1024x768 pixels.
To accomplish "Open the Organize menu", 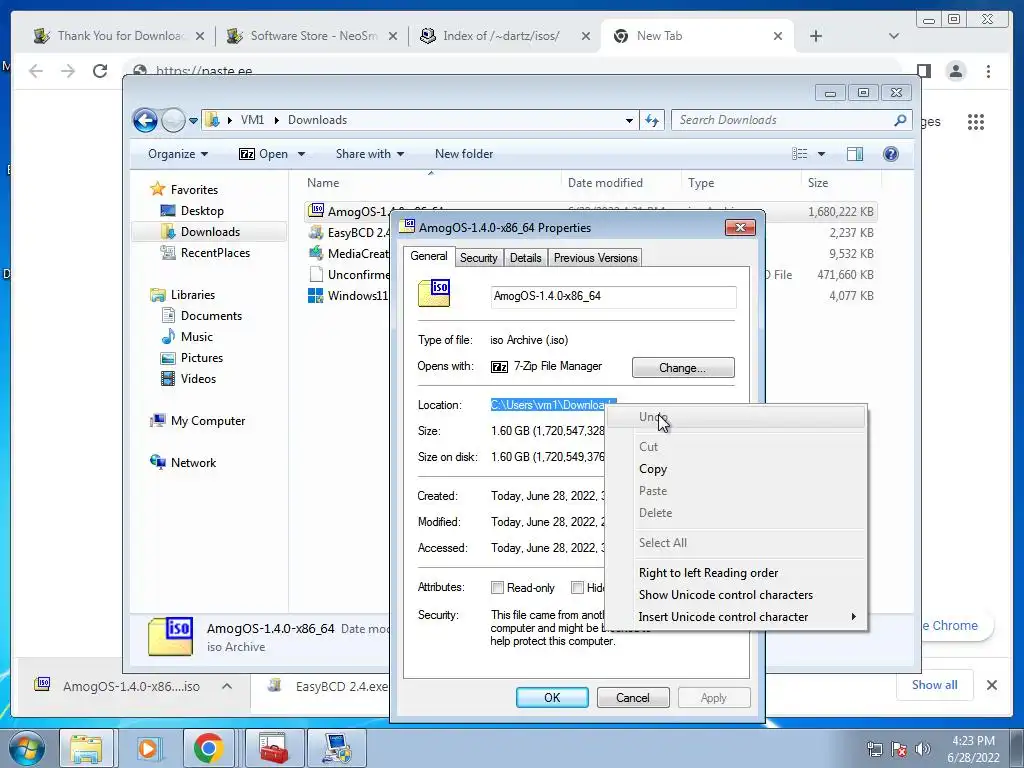I will (178, 154).
